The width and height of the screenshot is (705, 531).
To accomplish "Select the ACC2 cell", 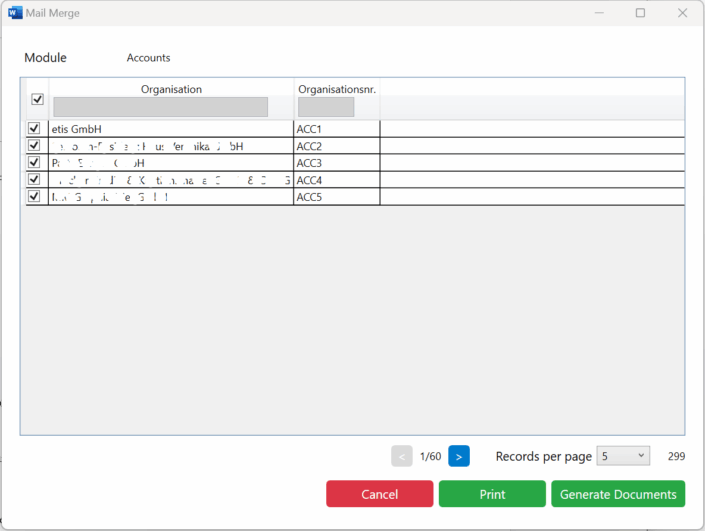I will (337, 146).
